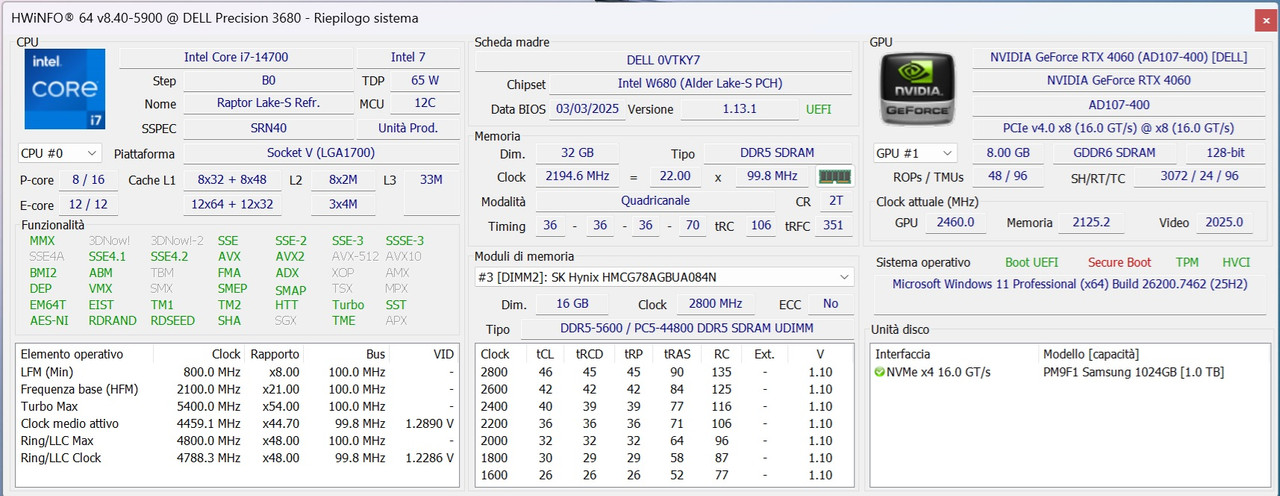
Task: Click the green NVMe status check icon
Action: click(880, 372)
